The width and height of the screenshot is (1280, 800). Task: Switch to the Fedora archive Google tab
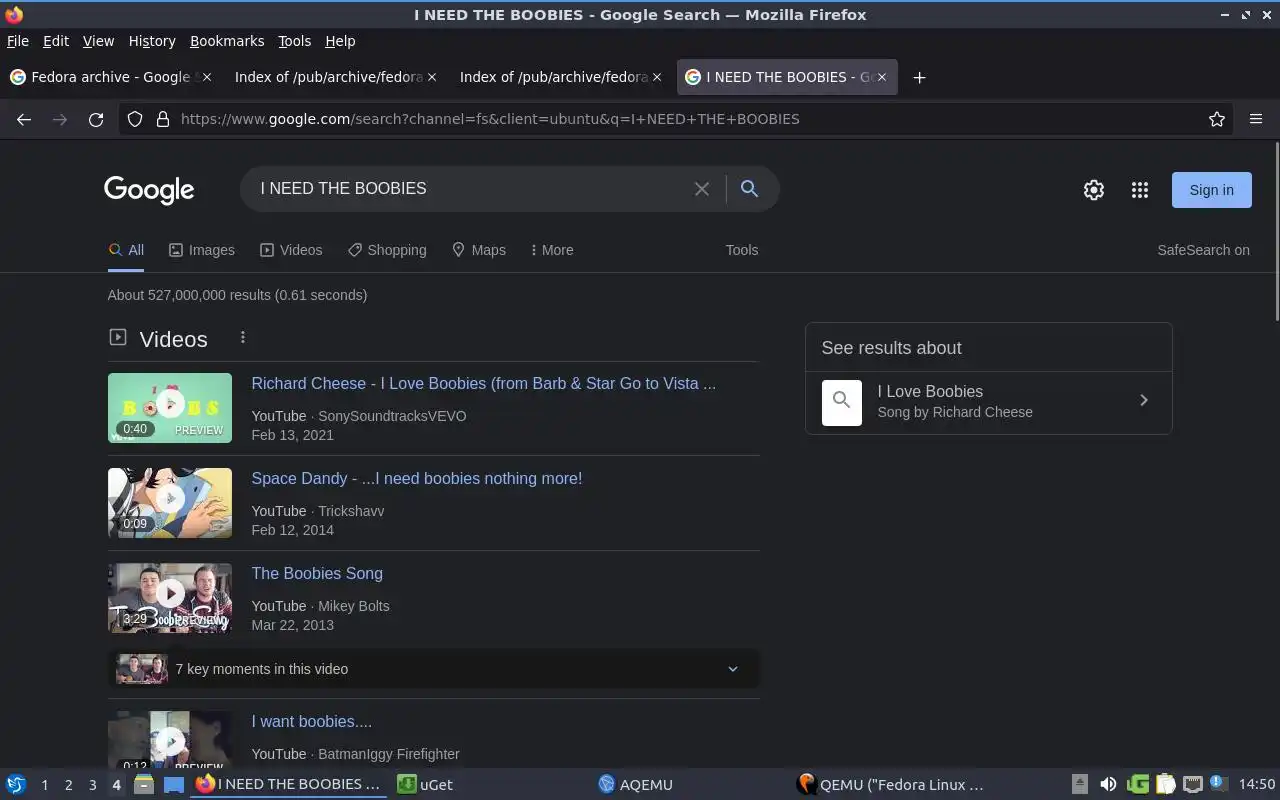(x=110, y=77)
